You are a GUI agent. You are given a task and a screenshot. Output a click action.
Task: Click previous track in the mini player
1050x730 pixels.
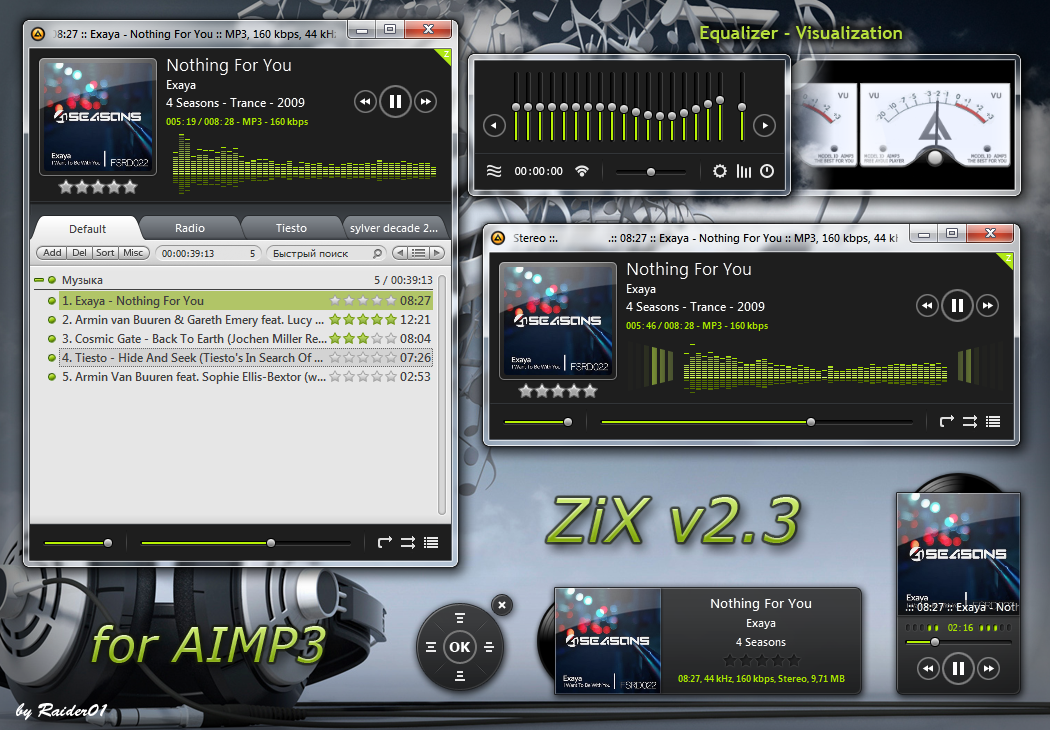(x=927, y=668)
